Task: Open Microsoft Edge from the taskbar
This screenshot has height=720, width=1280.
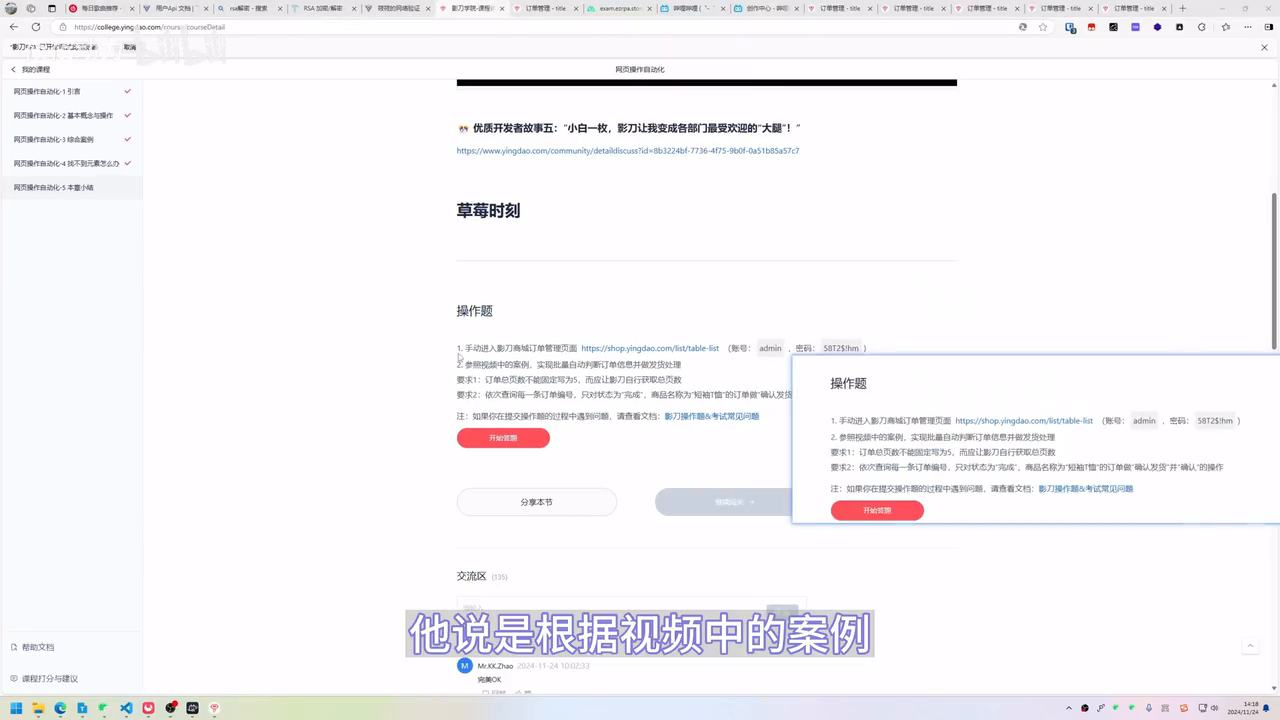Action: point(60,708)
